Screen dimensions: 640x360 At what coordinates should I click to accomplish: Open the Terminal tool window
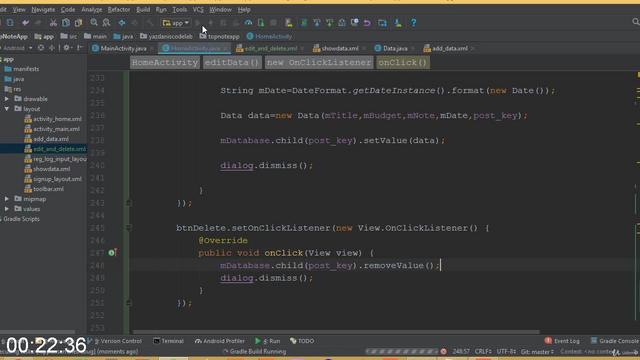[x=168, y=341]
